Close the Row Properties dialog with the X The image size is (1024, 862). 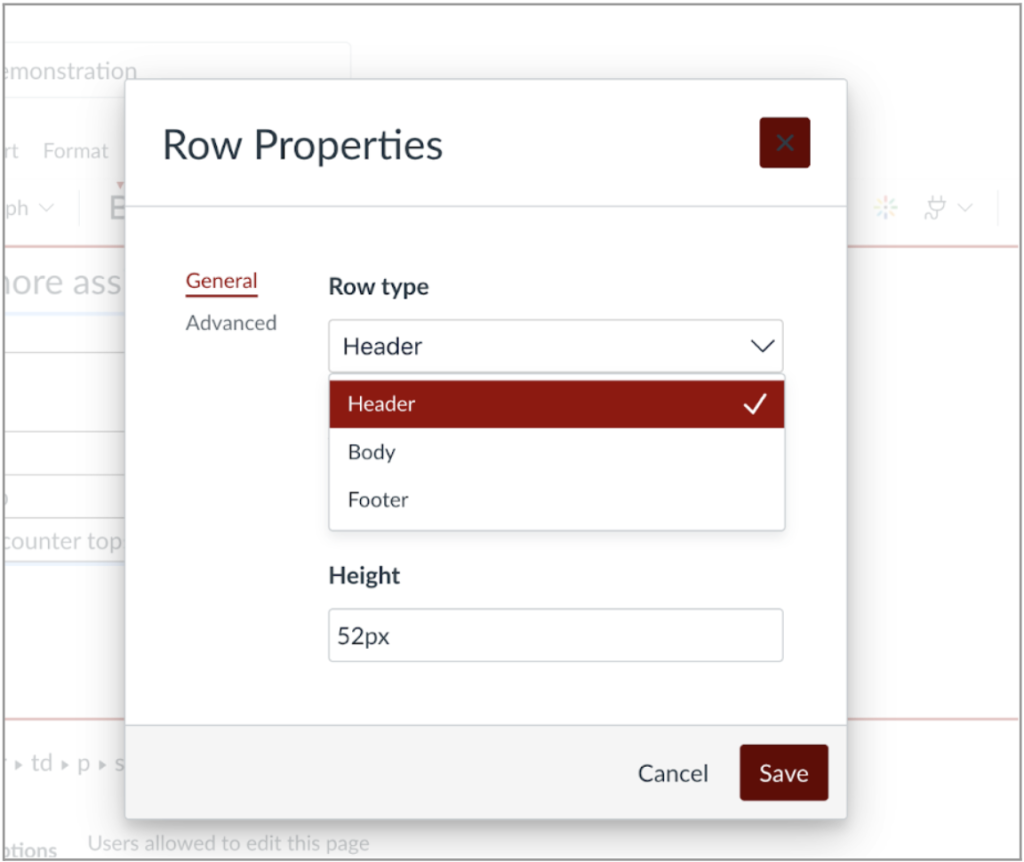coord(784,142)
